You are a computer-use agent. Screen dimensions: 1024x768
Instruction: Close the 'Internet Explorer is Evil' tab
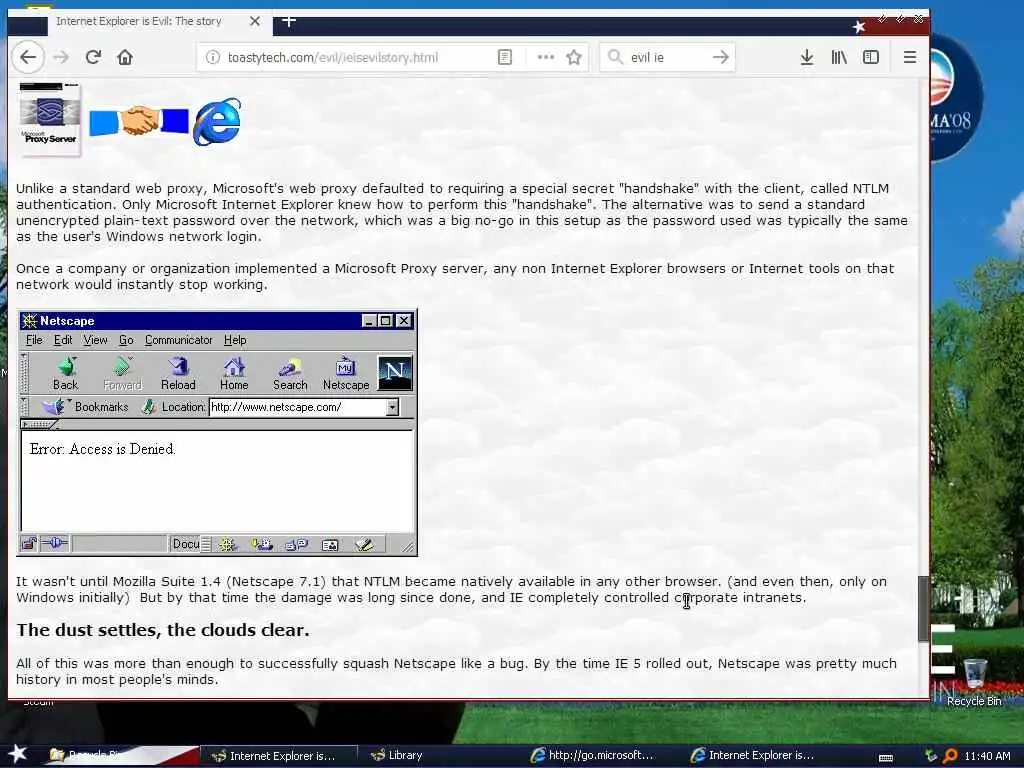255,22
